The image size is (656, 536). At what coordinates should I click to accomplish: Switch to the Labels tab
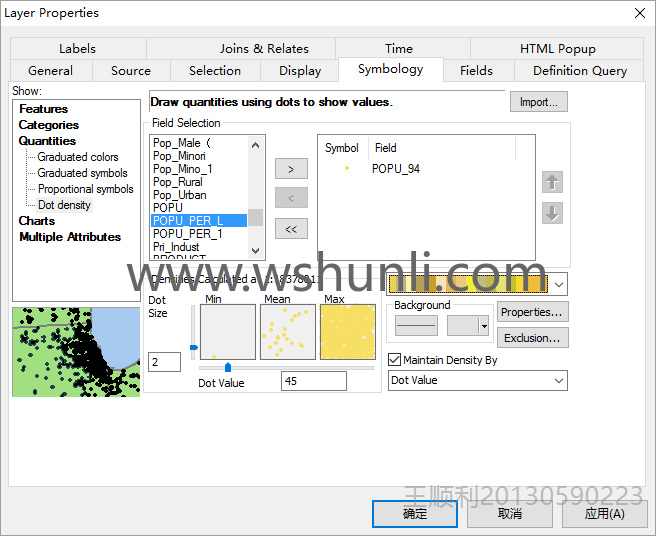point(77,49)
